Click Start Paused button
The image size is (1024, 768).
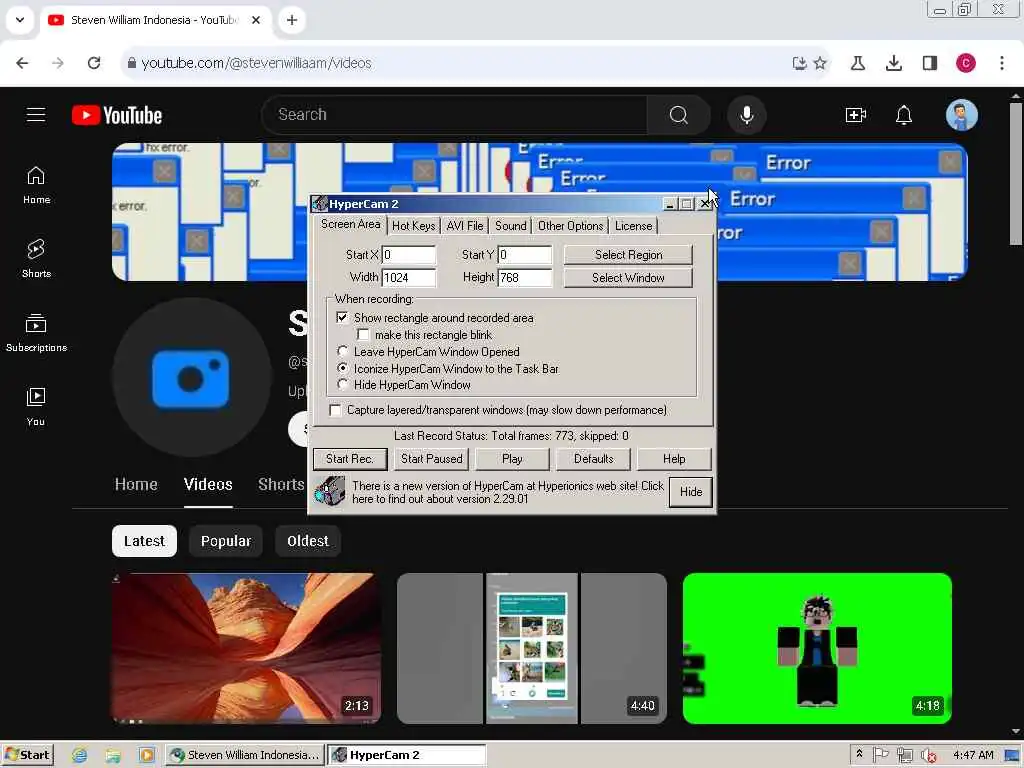[432, 459]
